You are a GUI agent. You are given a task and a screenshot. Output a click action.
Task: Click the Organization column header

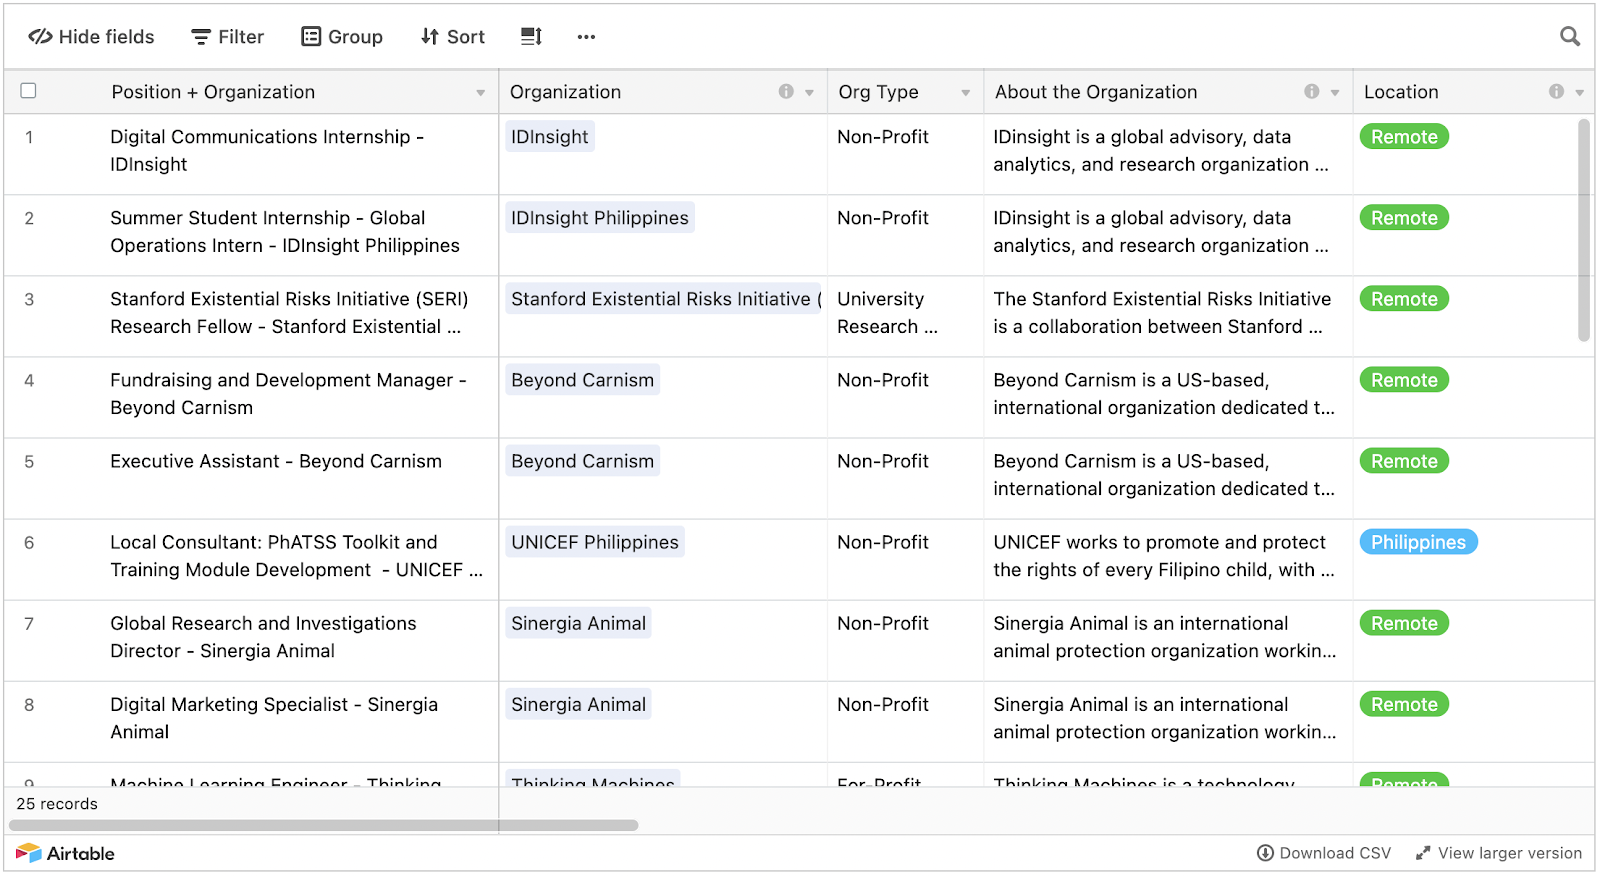(x=663, y=92)
